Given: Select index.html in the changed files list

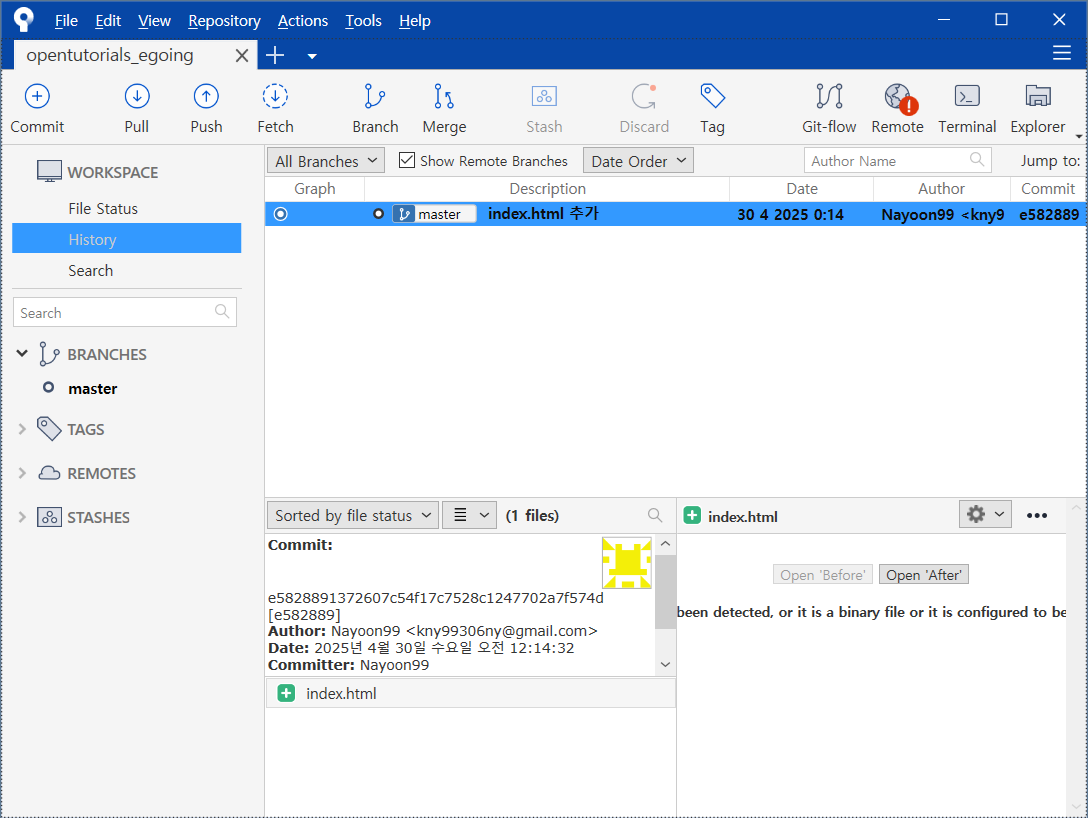Looking at the screenshot, I should pyautogui.click(x=470, y=693).
